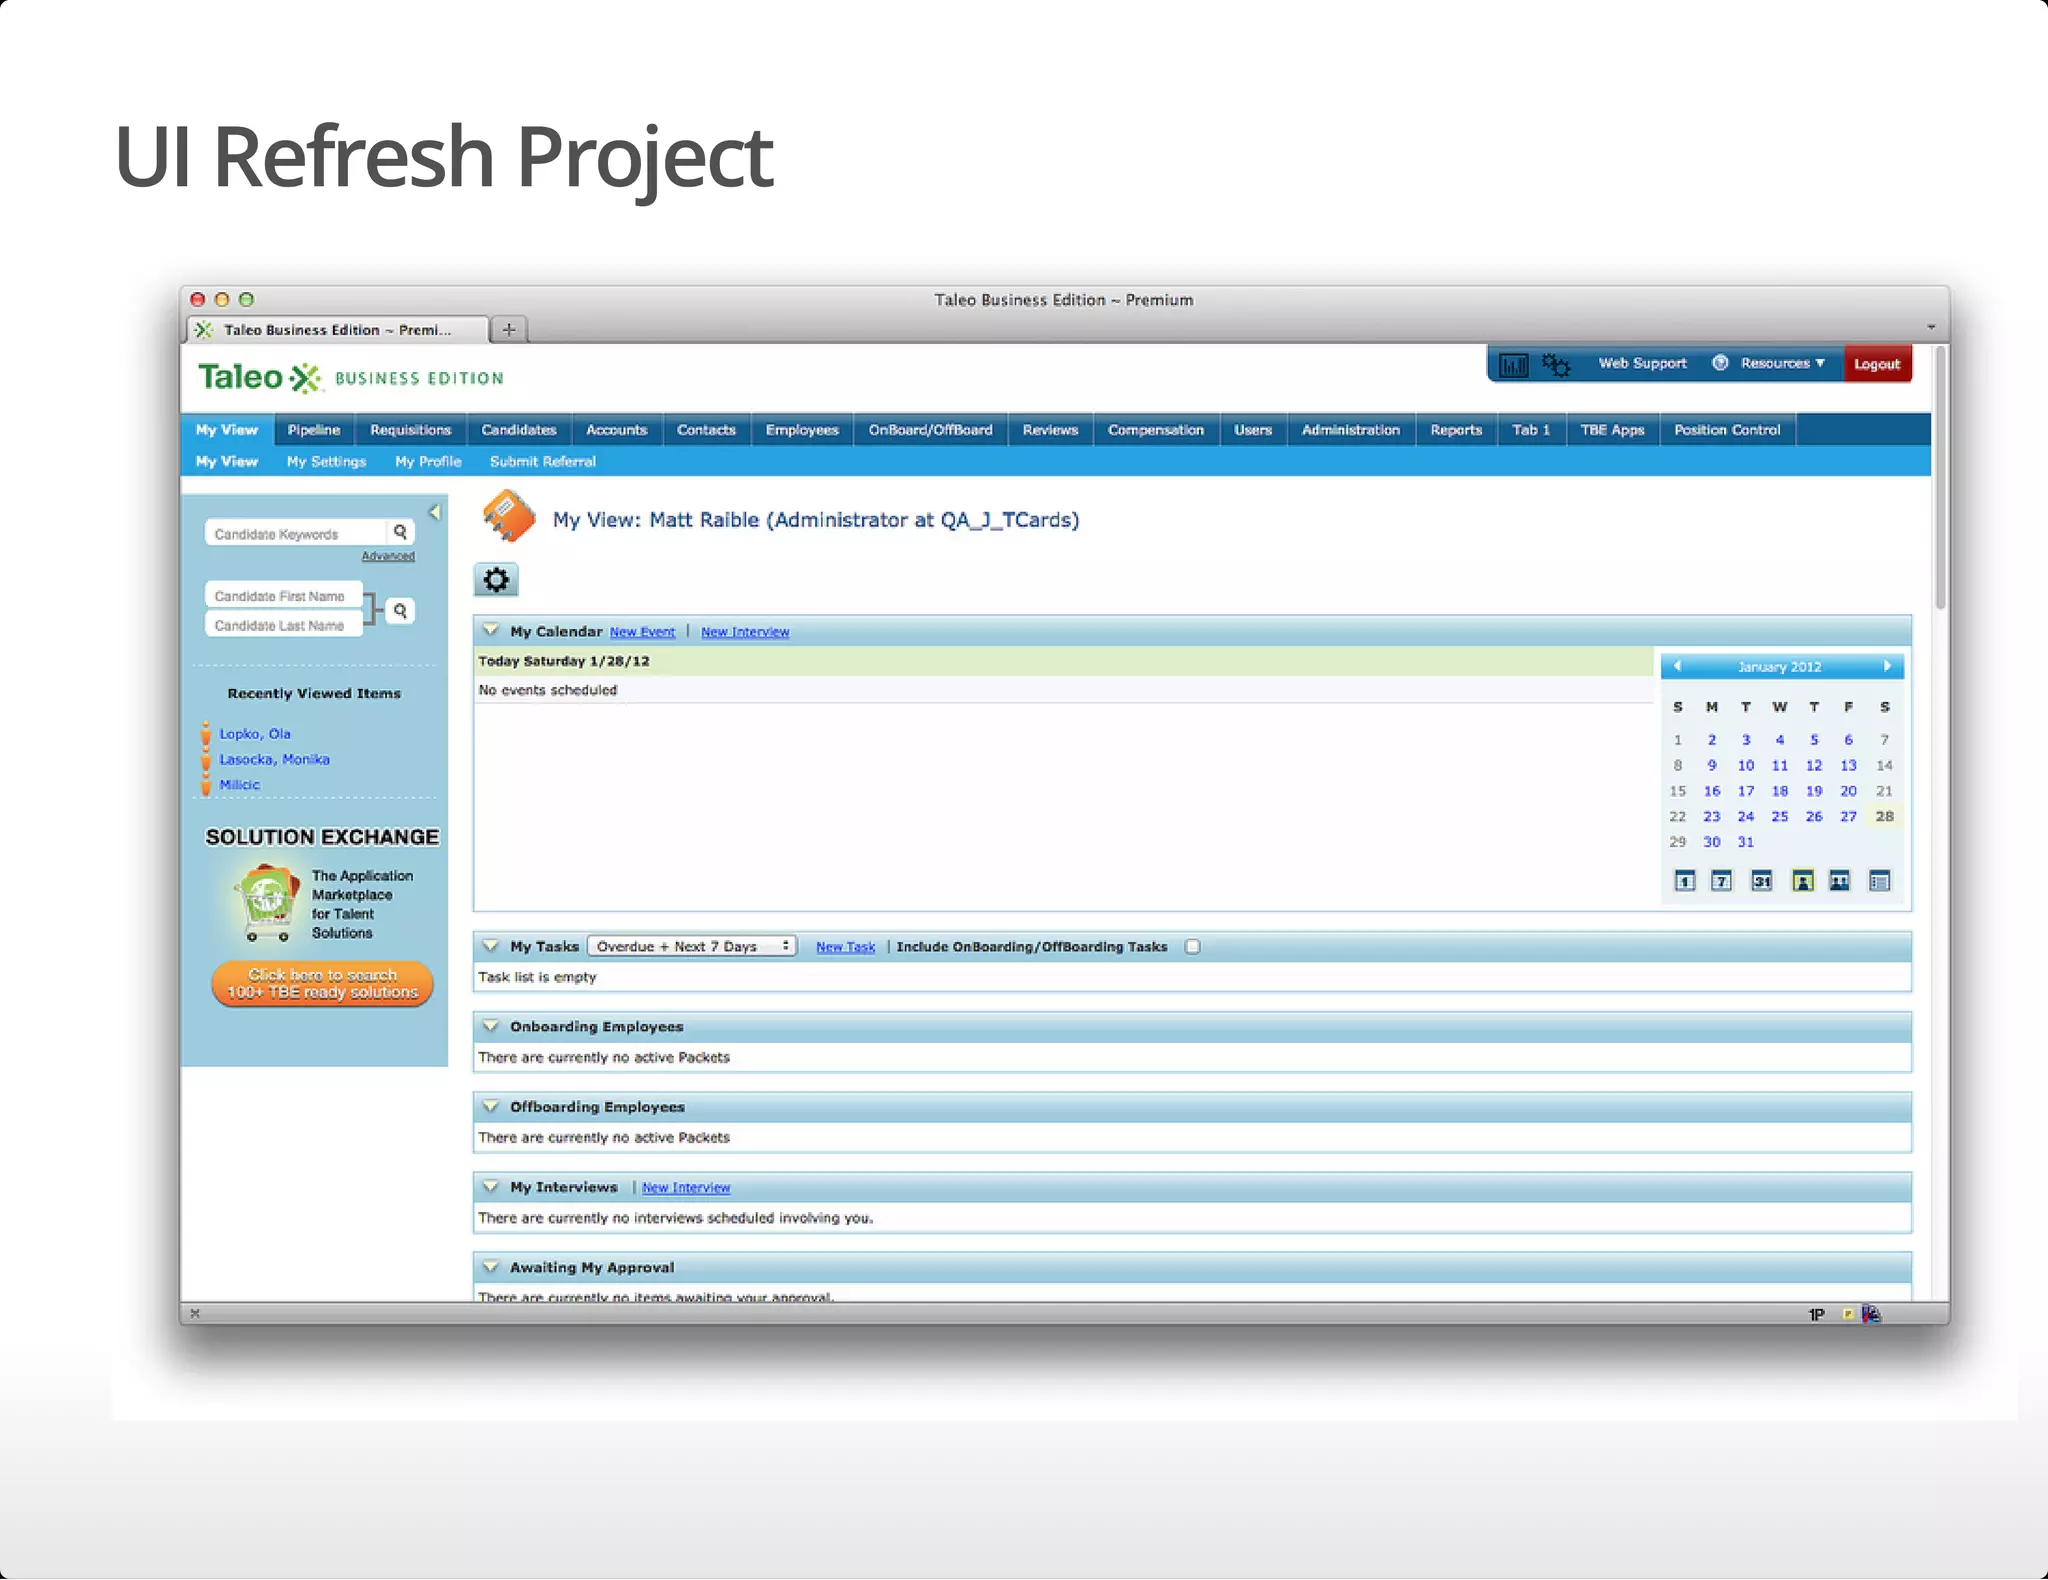This screenshot has height=1580, width=2048.
Task: Open the Overdue + Next 7 Days dropdown
Action: point(692,946)
